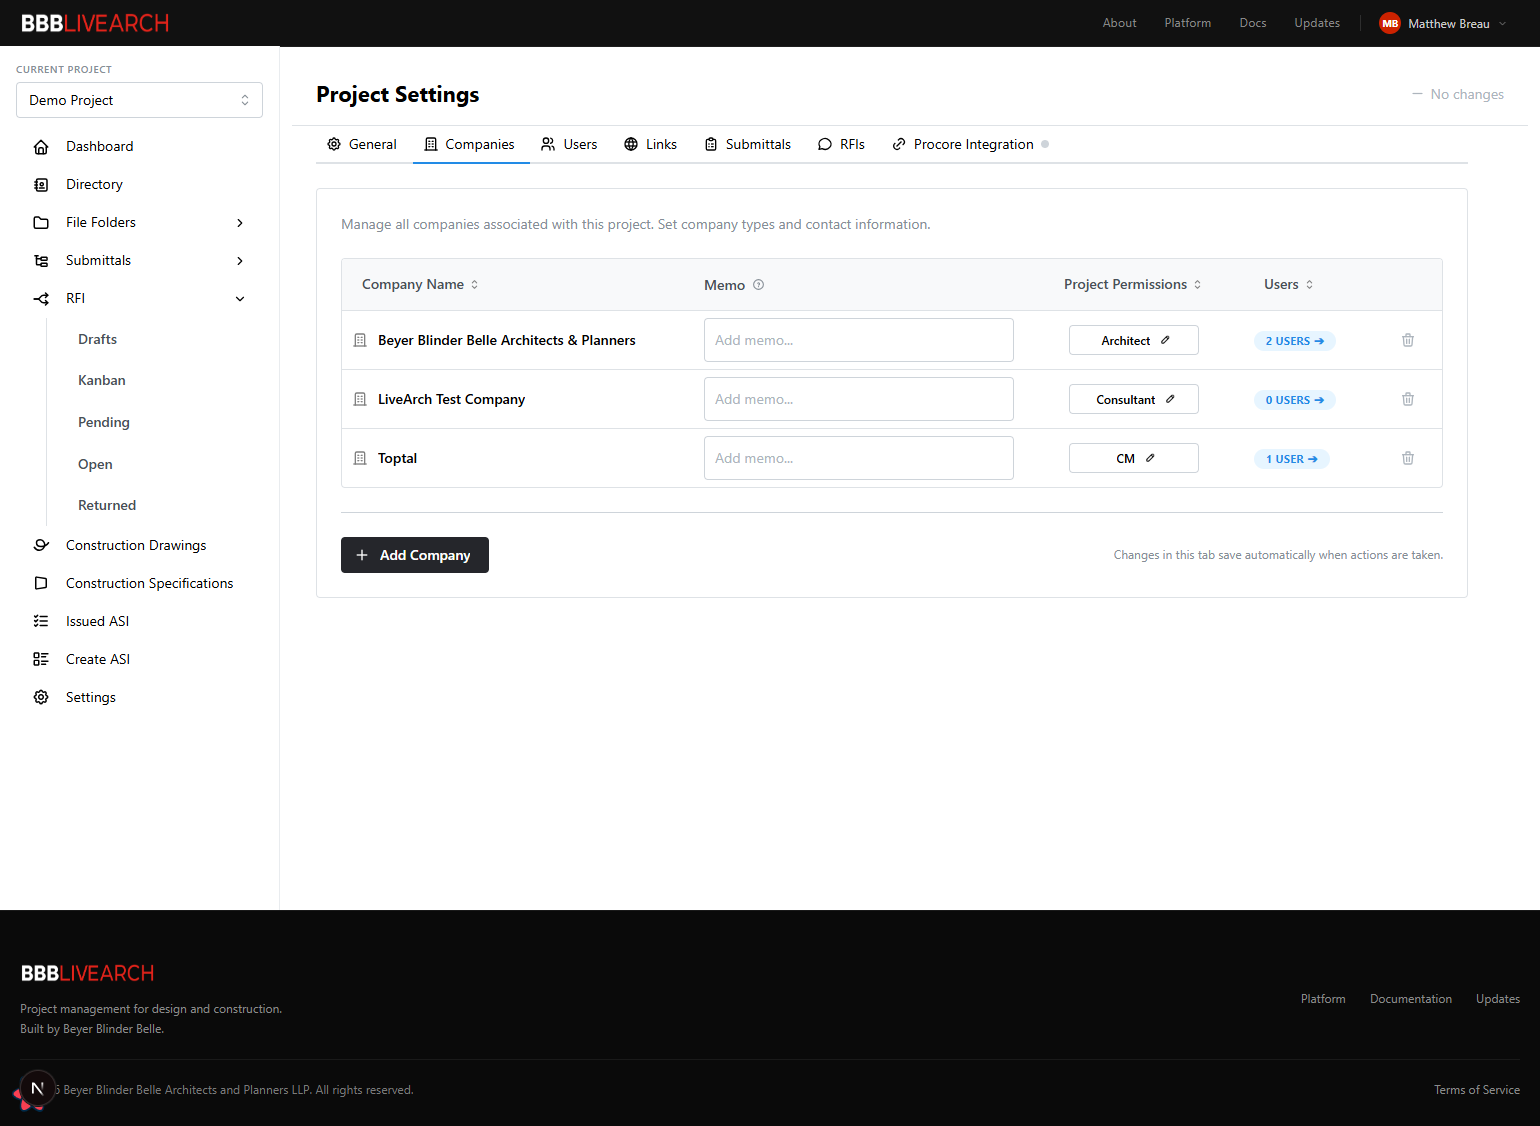Click the round N badge at bottom-left

[x=37, y=1088]
